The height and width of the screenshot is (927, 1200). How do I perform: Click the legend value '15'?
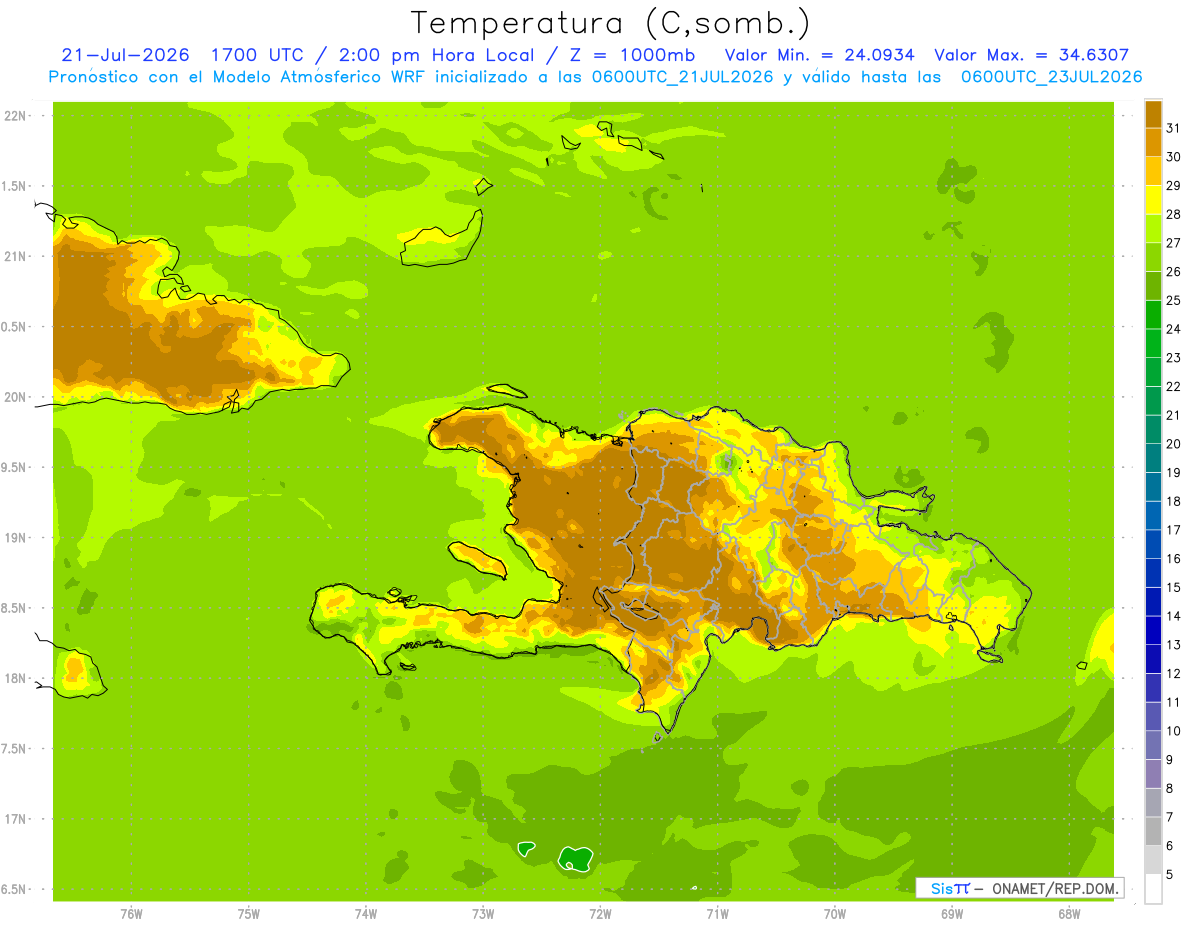pyautogui.click(x=1174, y=587)
